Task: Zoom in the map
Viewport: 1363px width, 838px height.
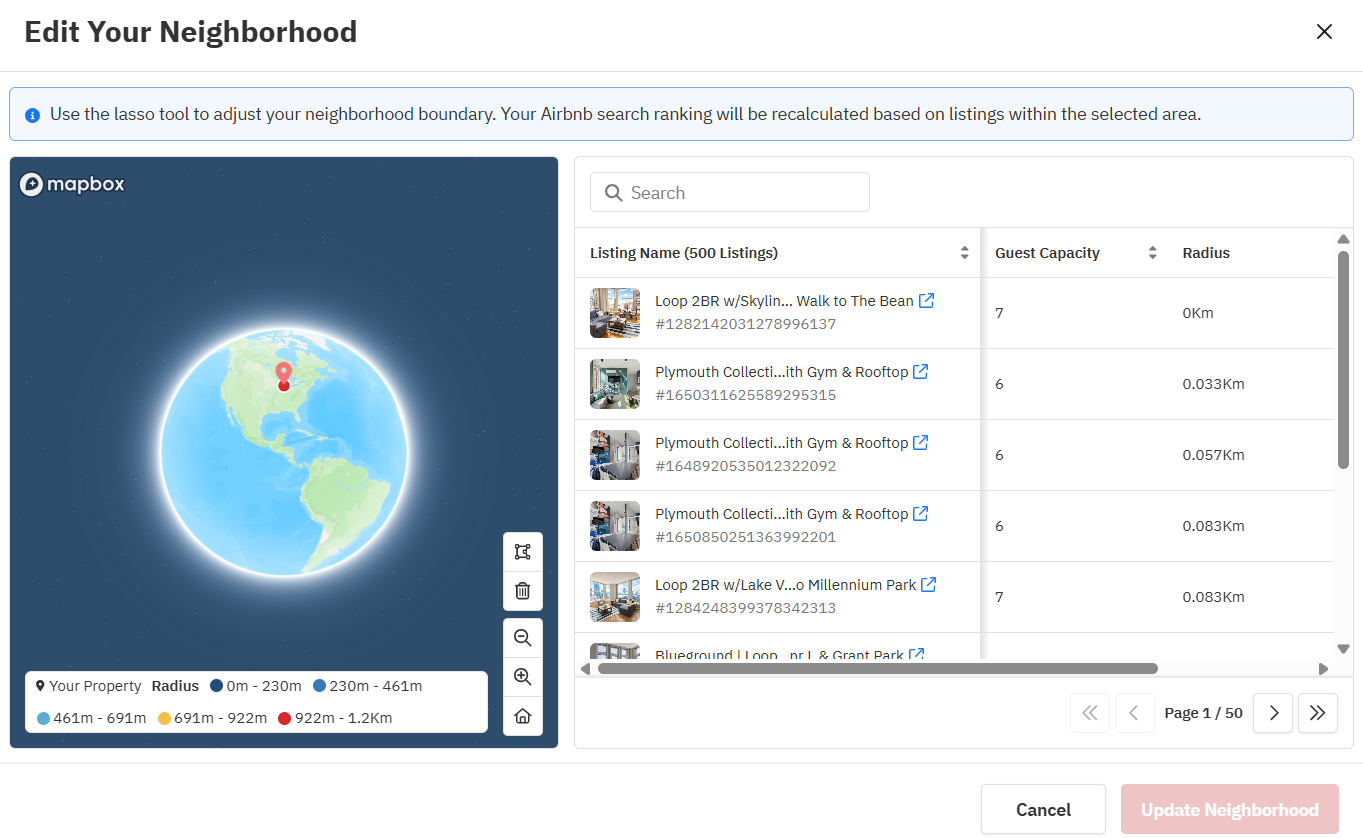Action: coord(522,677)
